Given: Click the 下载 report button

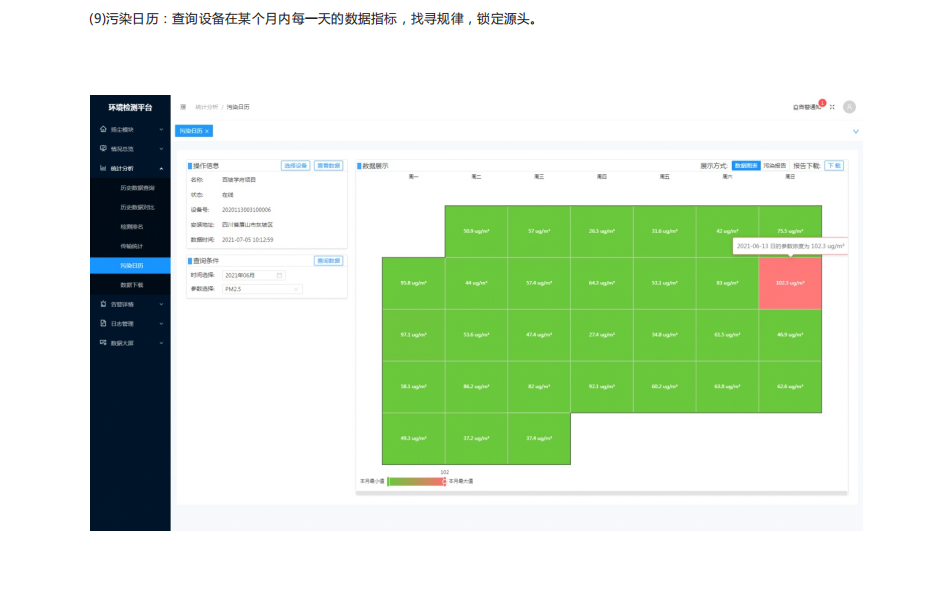Looking at the screenshot, I should coord(833,166).
